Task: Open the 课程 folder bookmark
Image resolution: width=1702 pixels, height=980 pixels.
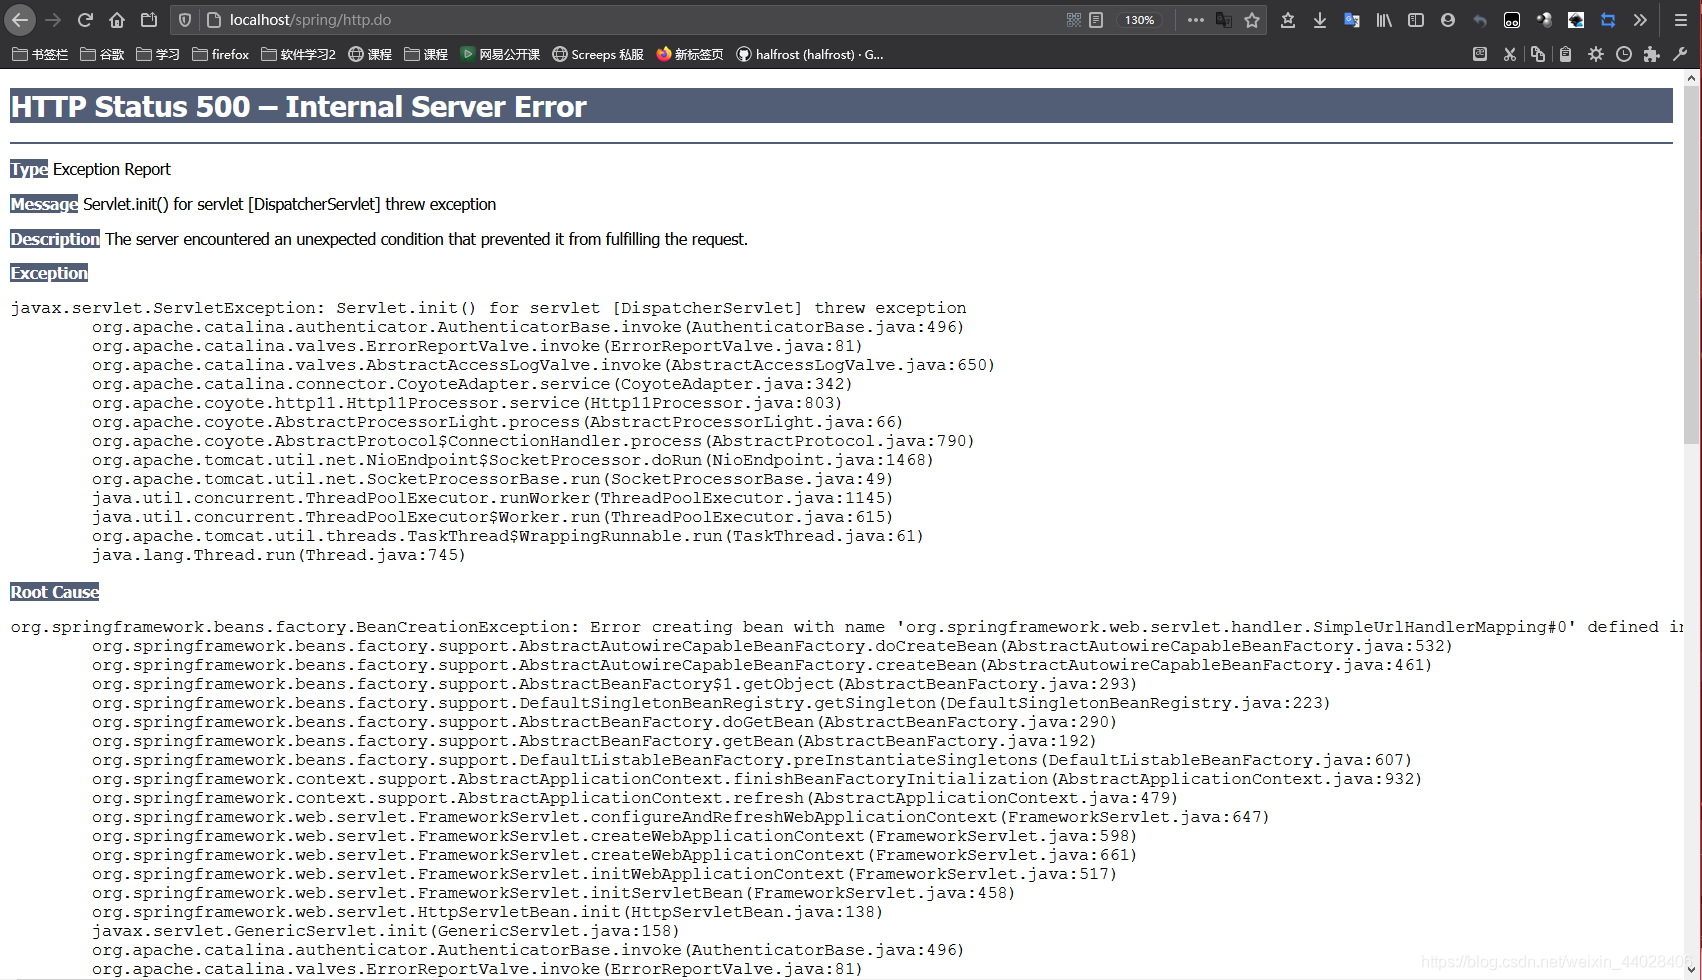Action: tap(426, 54)
